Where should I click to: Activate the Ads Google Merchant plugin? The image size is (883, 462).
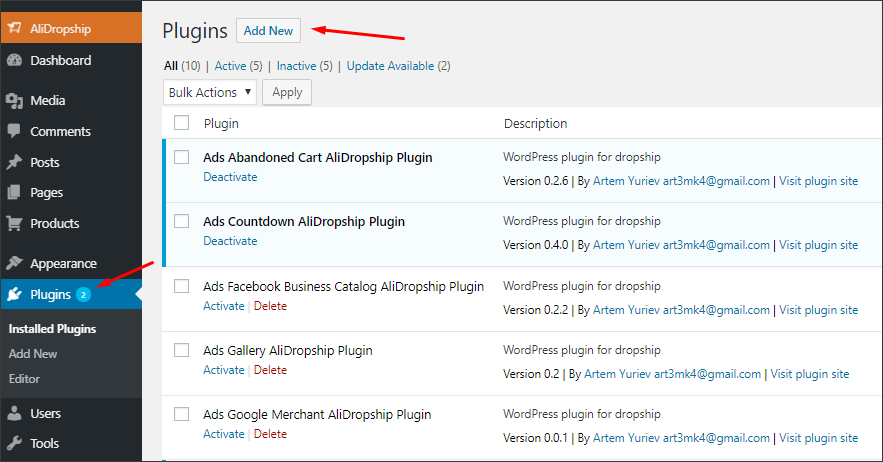click(x=224, y=434)
